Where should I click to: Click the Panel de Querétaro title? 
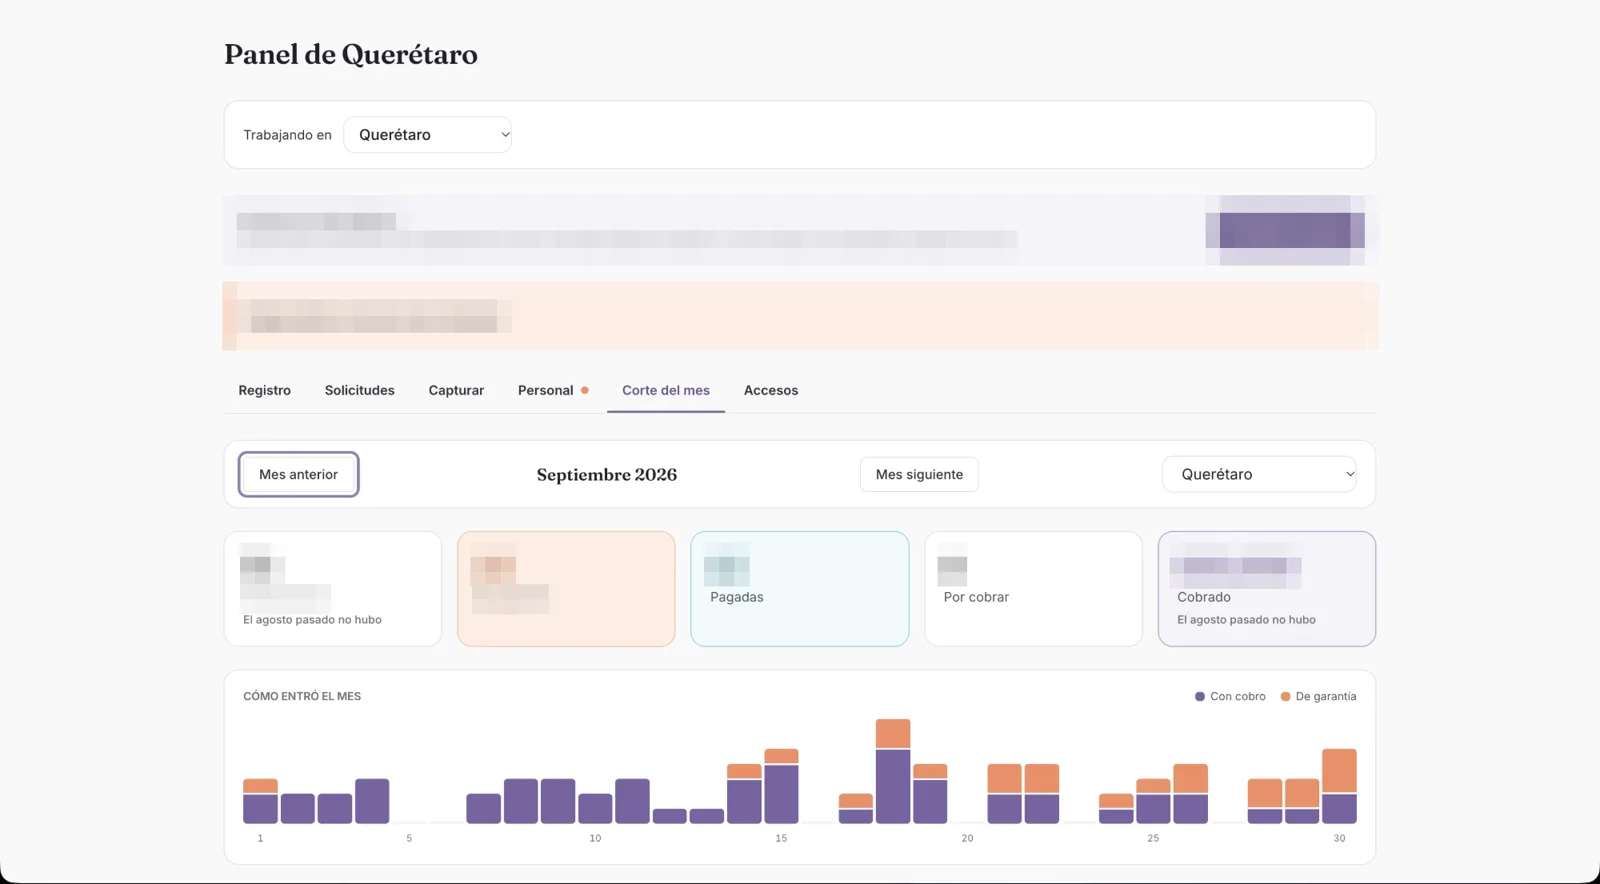[x=351, y=54]
